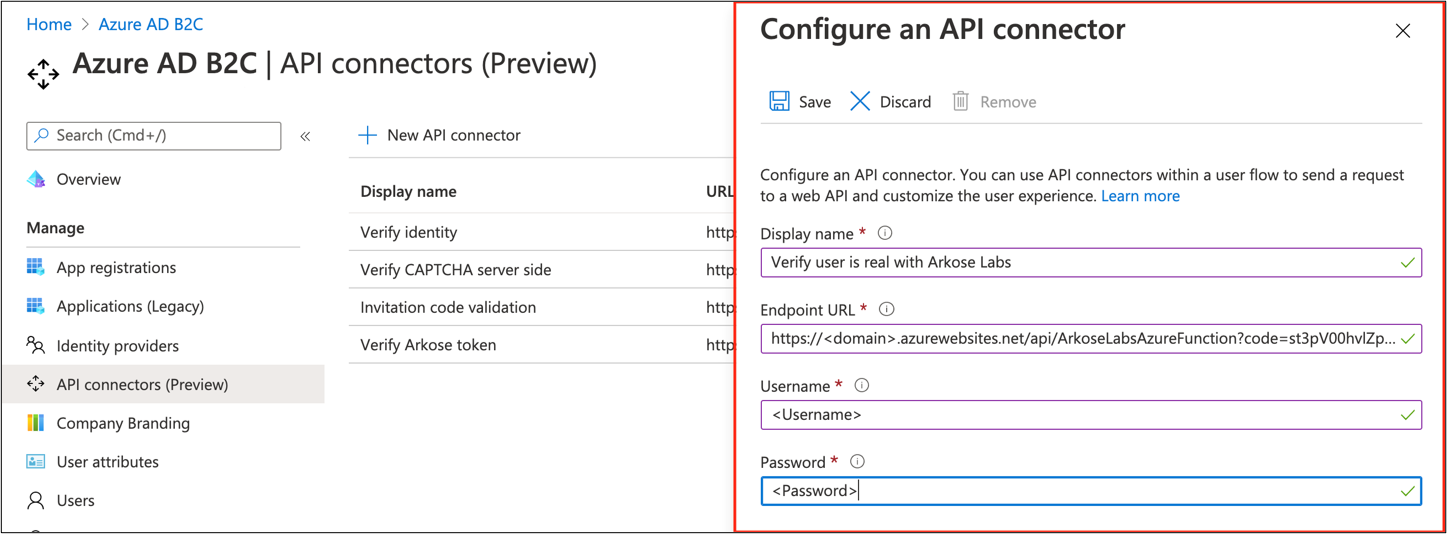Viewport: 1447px width, 534px height.
Task: Click the Save button label
Action: click(815, 102)
